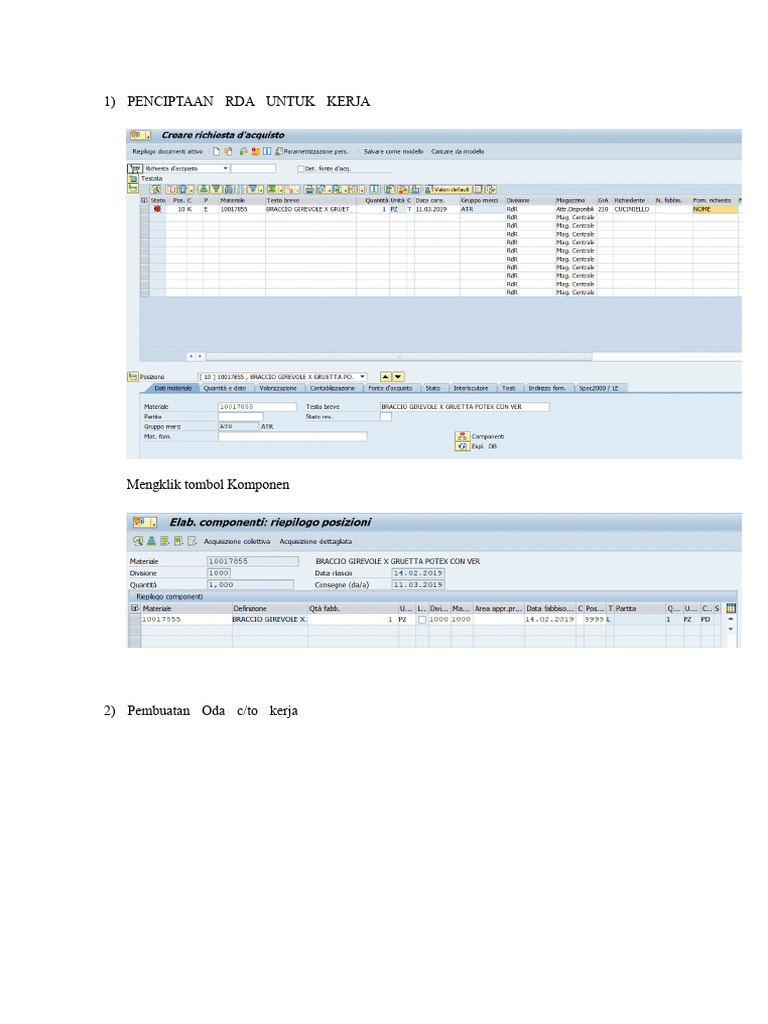The width and height of the screenshot is (768, 1024).
Task: Switch to the Contabilizzazione tab
Action: click(x=332, y=388)
